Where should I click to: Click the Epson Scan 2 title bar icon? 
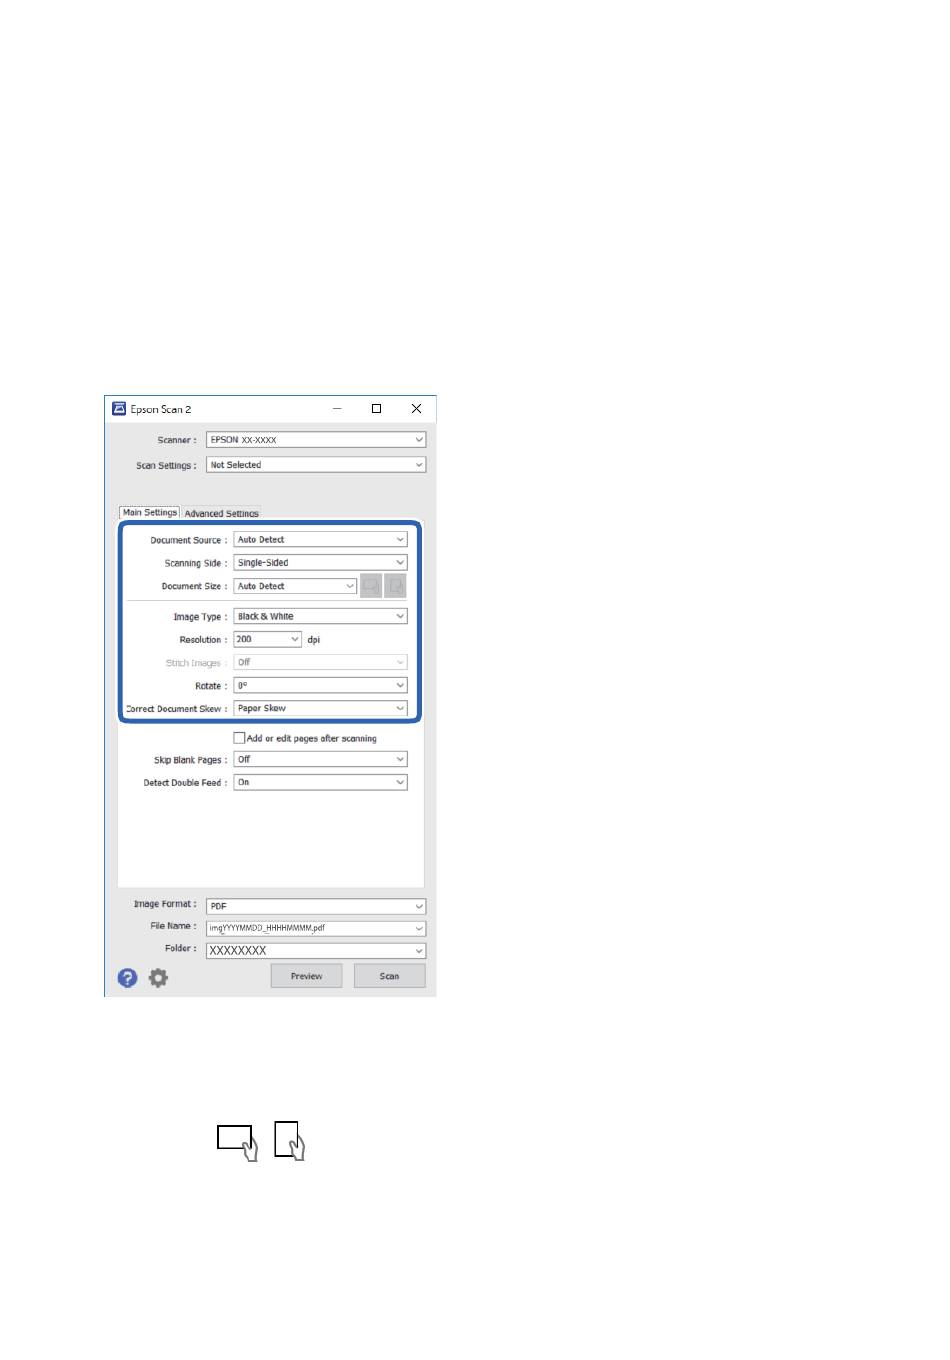pos(118,409)
